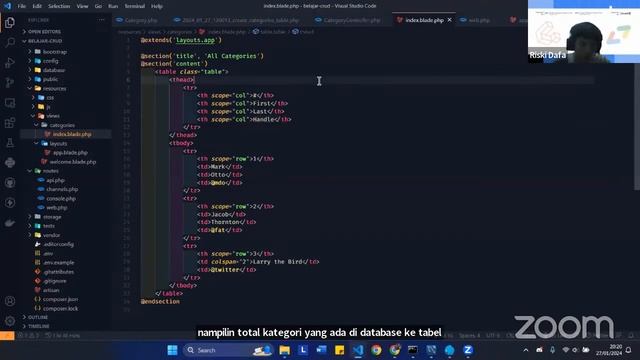Open welcome.blade.php in the file tree

(x=73, y=162)
